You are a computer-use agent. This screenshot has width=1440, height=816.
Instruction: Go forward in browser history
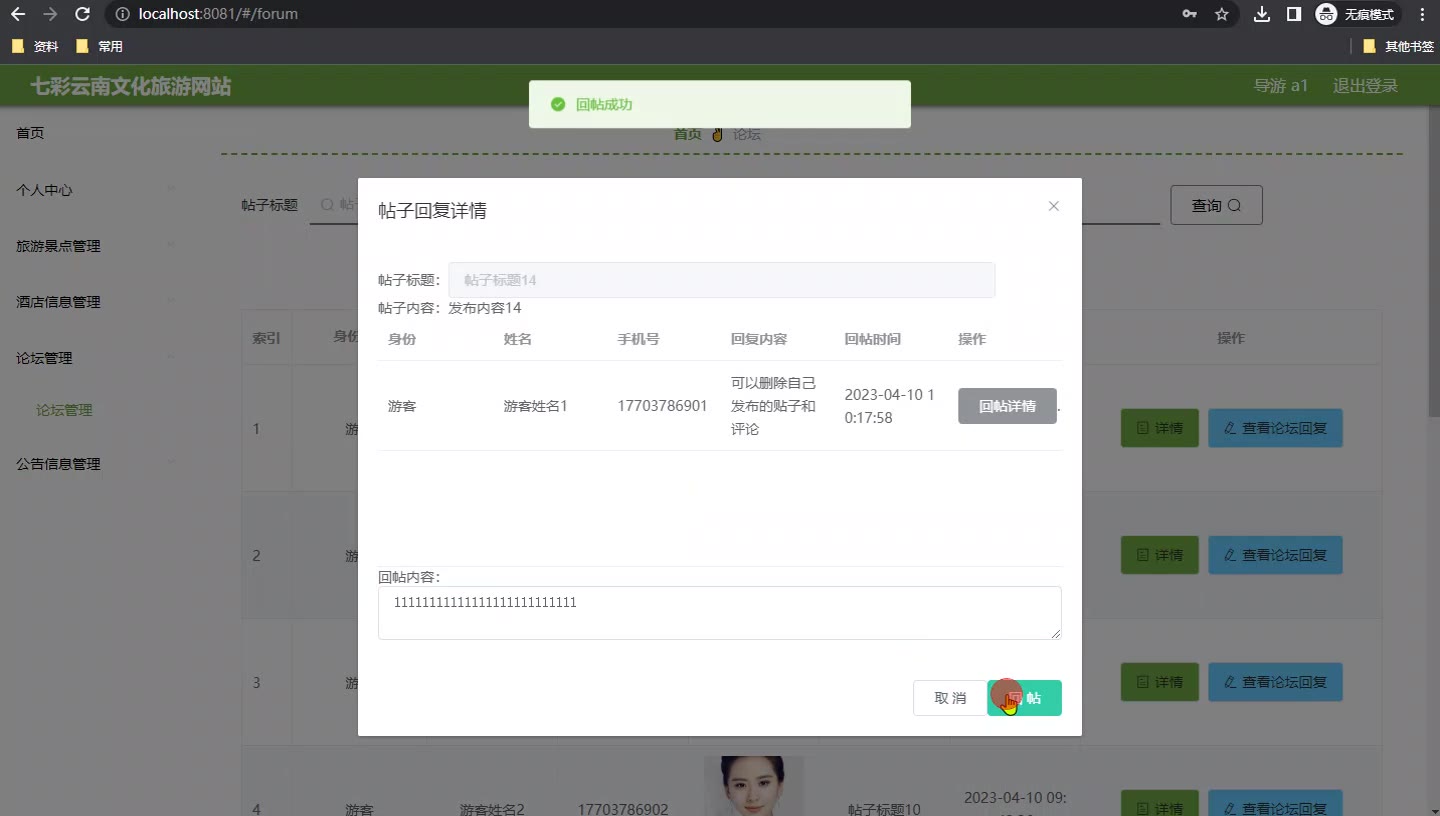(50, 14)
